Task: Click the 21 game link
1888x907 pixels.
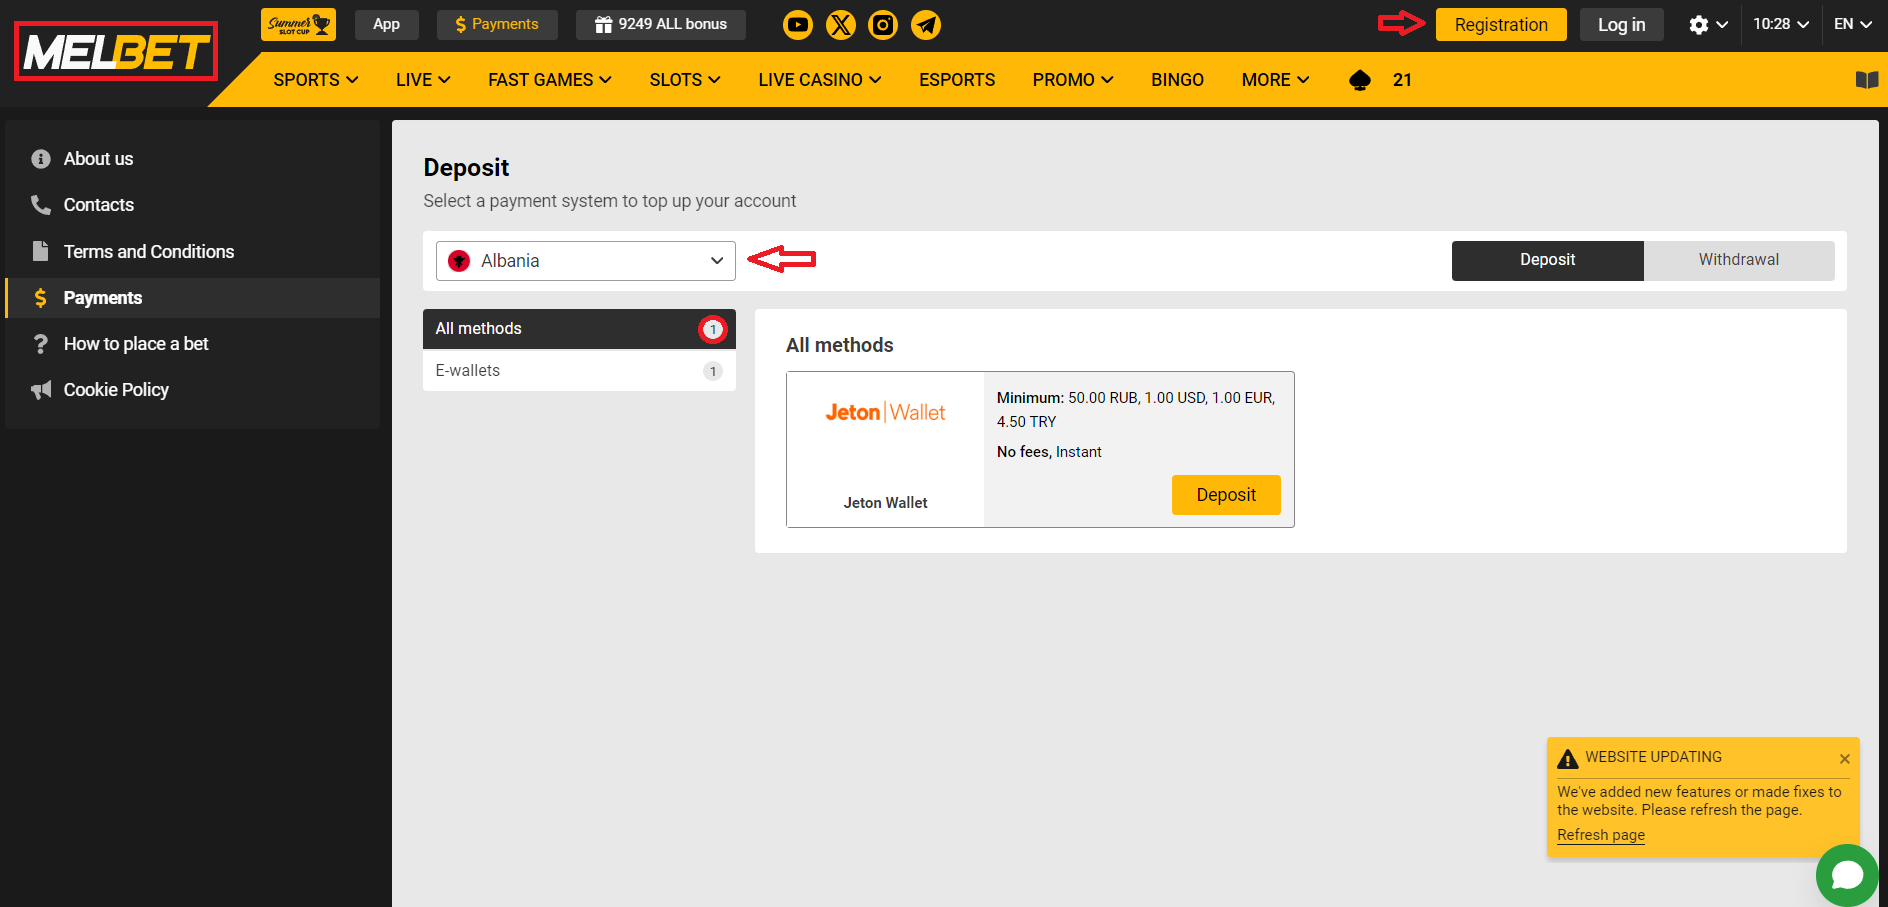Action: pyautogui.click(x=1402, y=80)
